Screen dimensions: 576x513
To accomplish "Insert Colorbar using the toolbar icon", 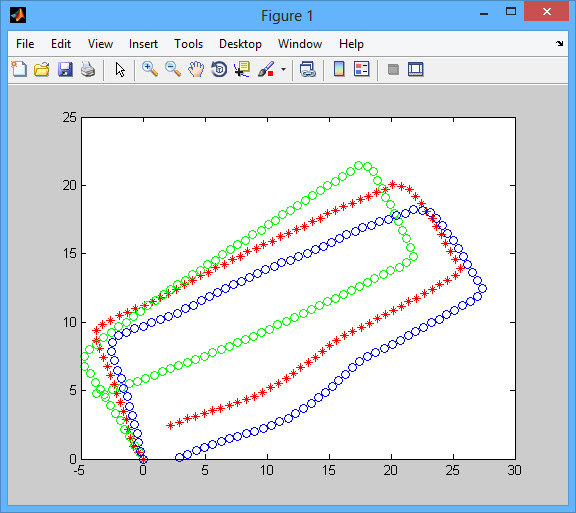I will pyautogui.click(x=339, y=69).
